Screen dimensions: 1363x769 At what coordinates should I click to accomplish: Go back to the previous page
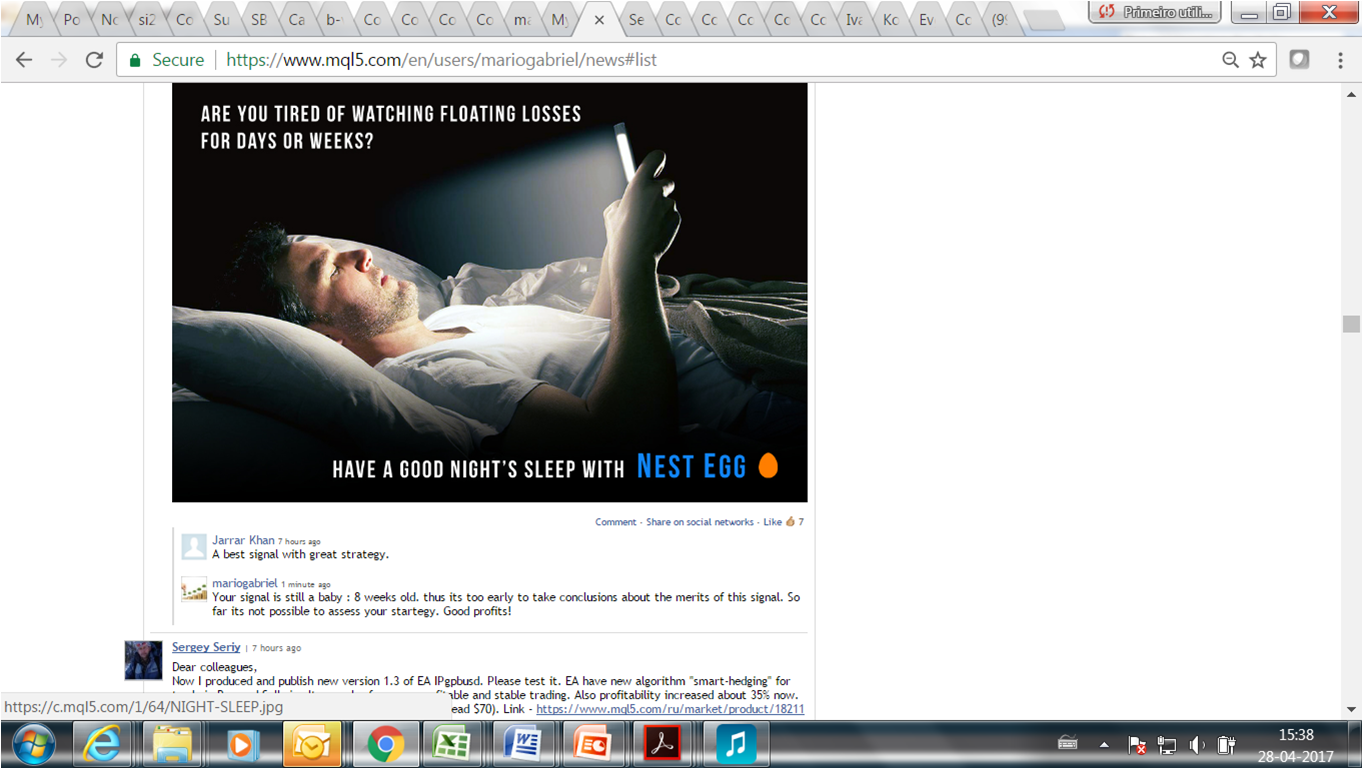(24, 60)
